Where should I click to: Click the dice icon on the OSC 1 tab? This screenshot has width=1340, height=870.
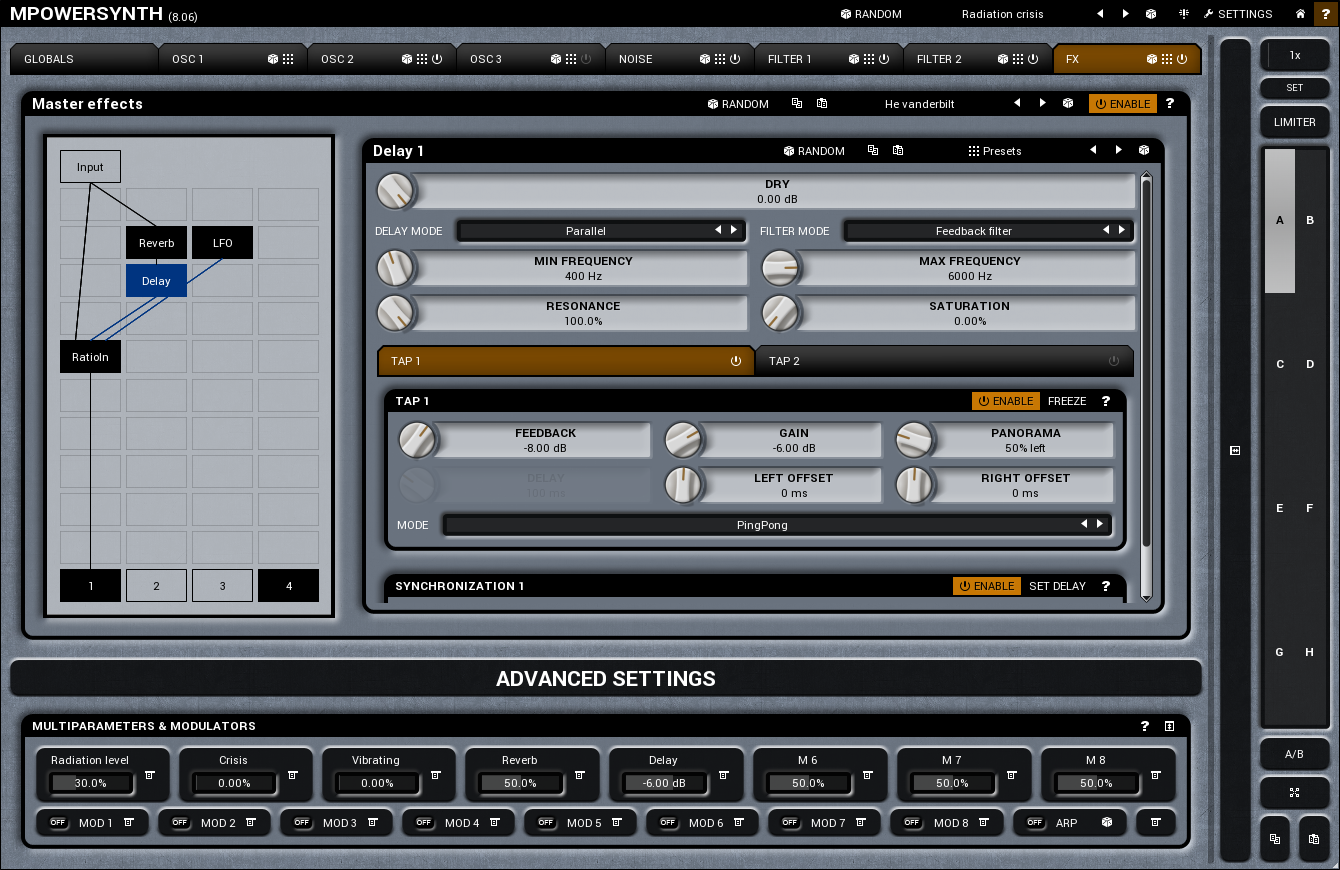pos(273,59)
